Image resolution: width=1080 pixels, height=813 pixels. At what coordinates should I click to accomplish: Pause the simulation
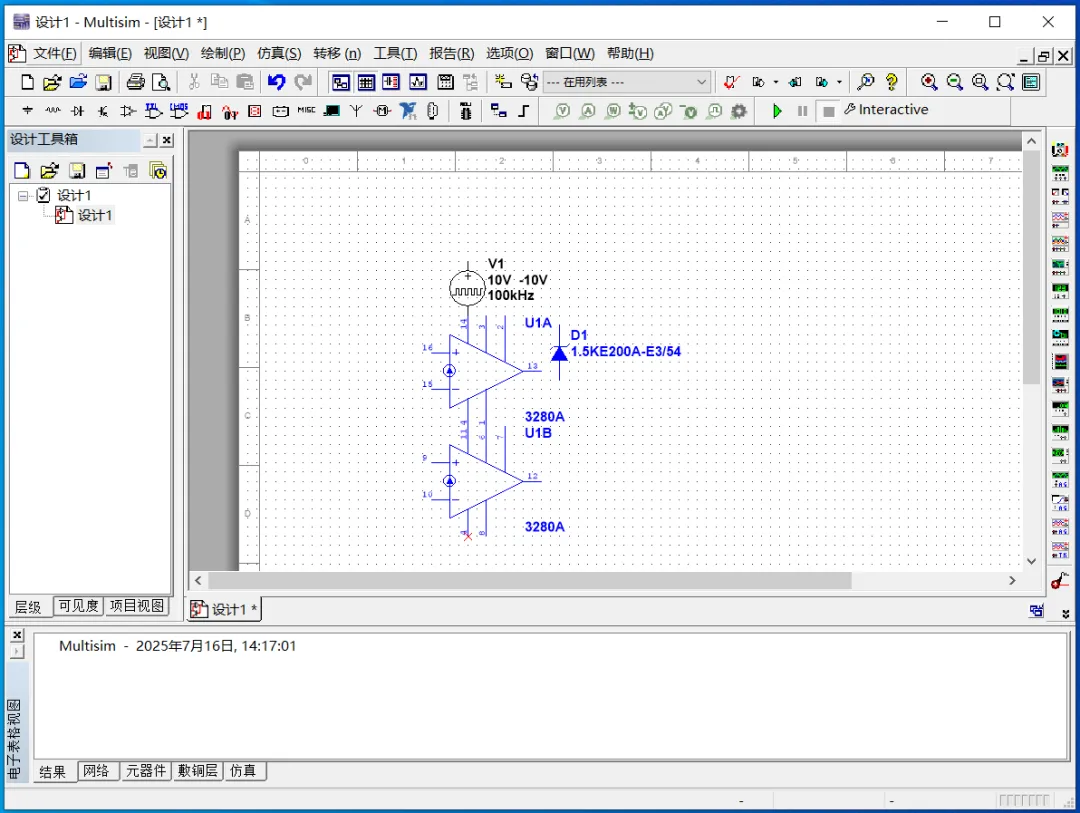click(x=802, y=110)
